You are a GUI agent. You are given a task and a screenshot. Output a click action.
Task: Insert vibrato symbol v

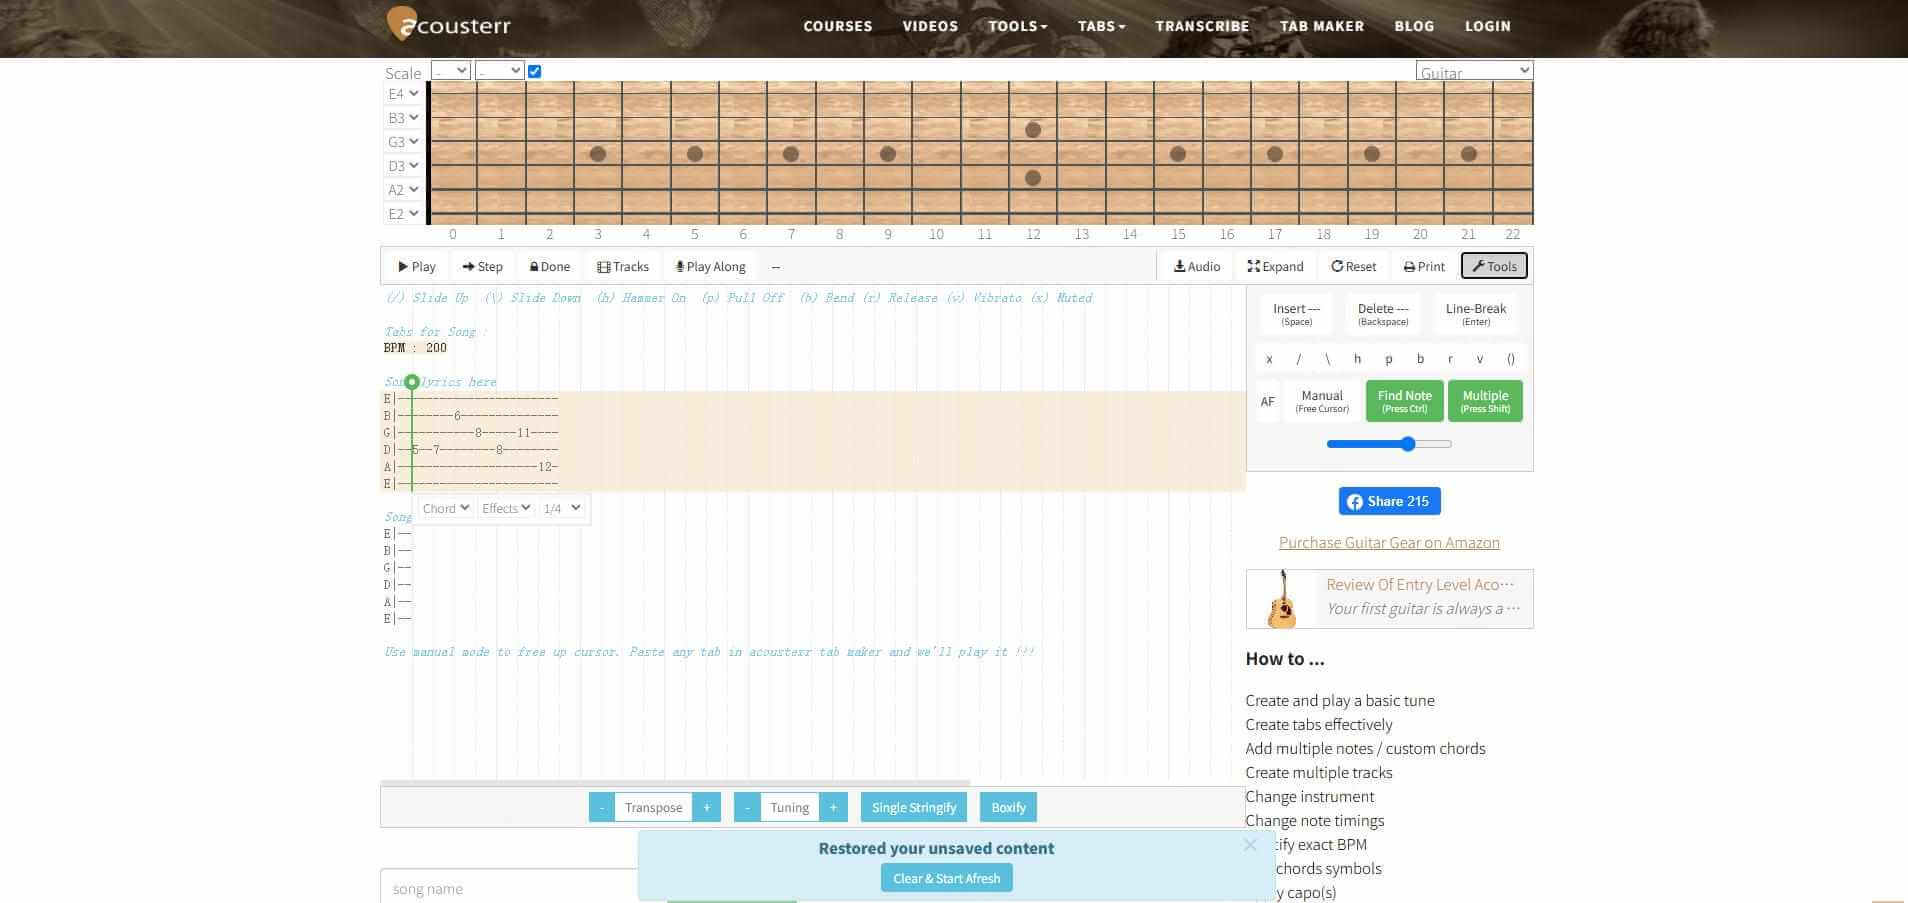coord(1479,358)
